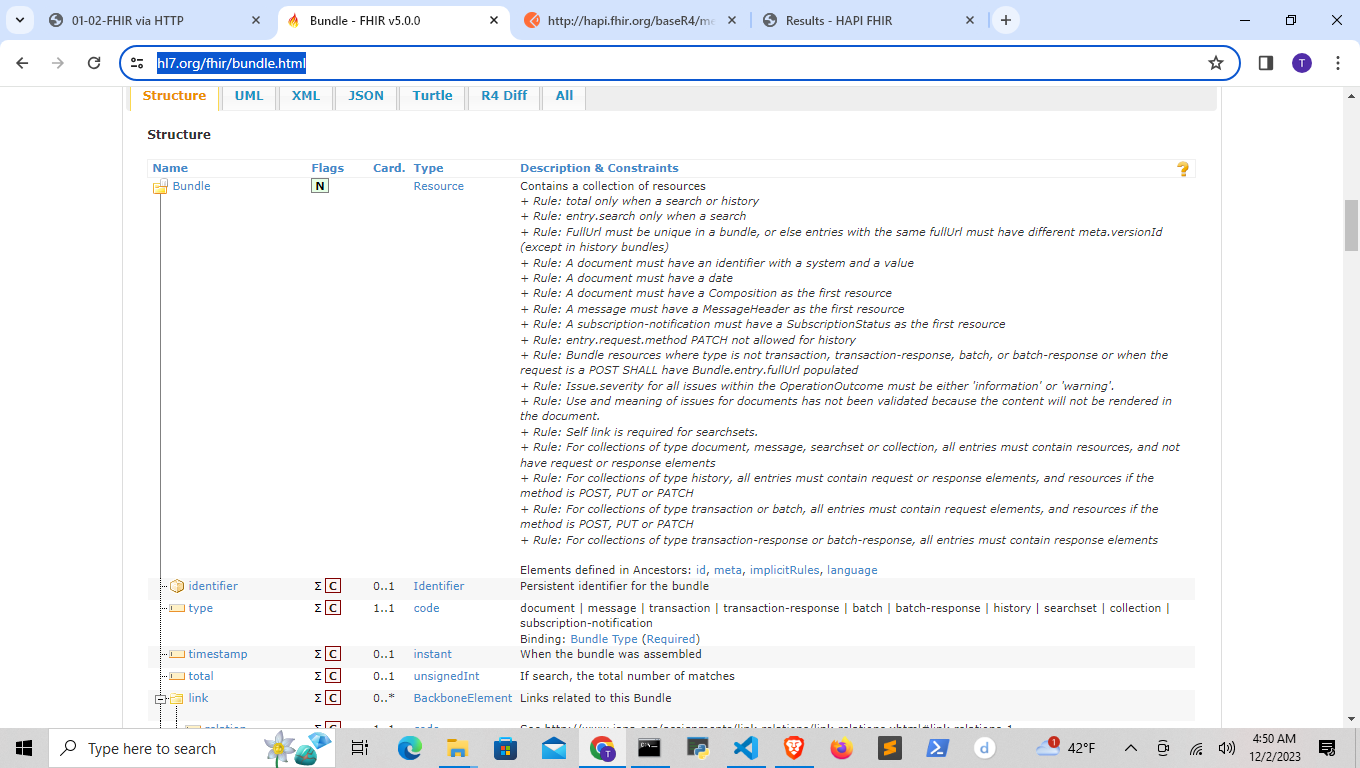Open PowerShell from taskbar
The image size is (1360, 768).
[938, 748]
